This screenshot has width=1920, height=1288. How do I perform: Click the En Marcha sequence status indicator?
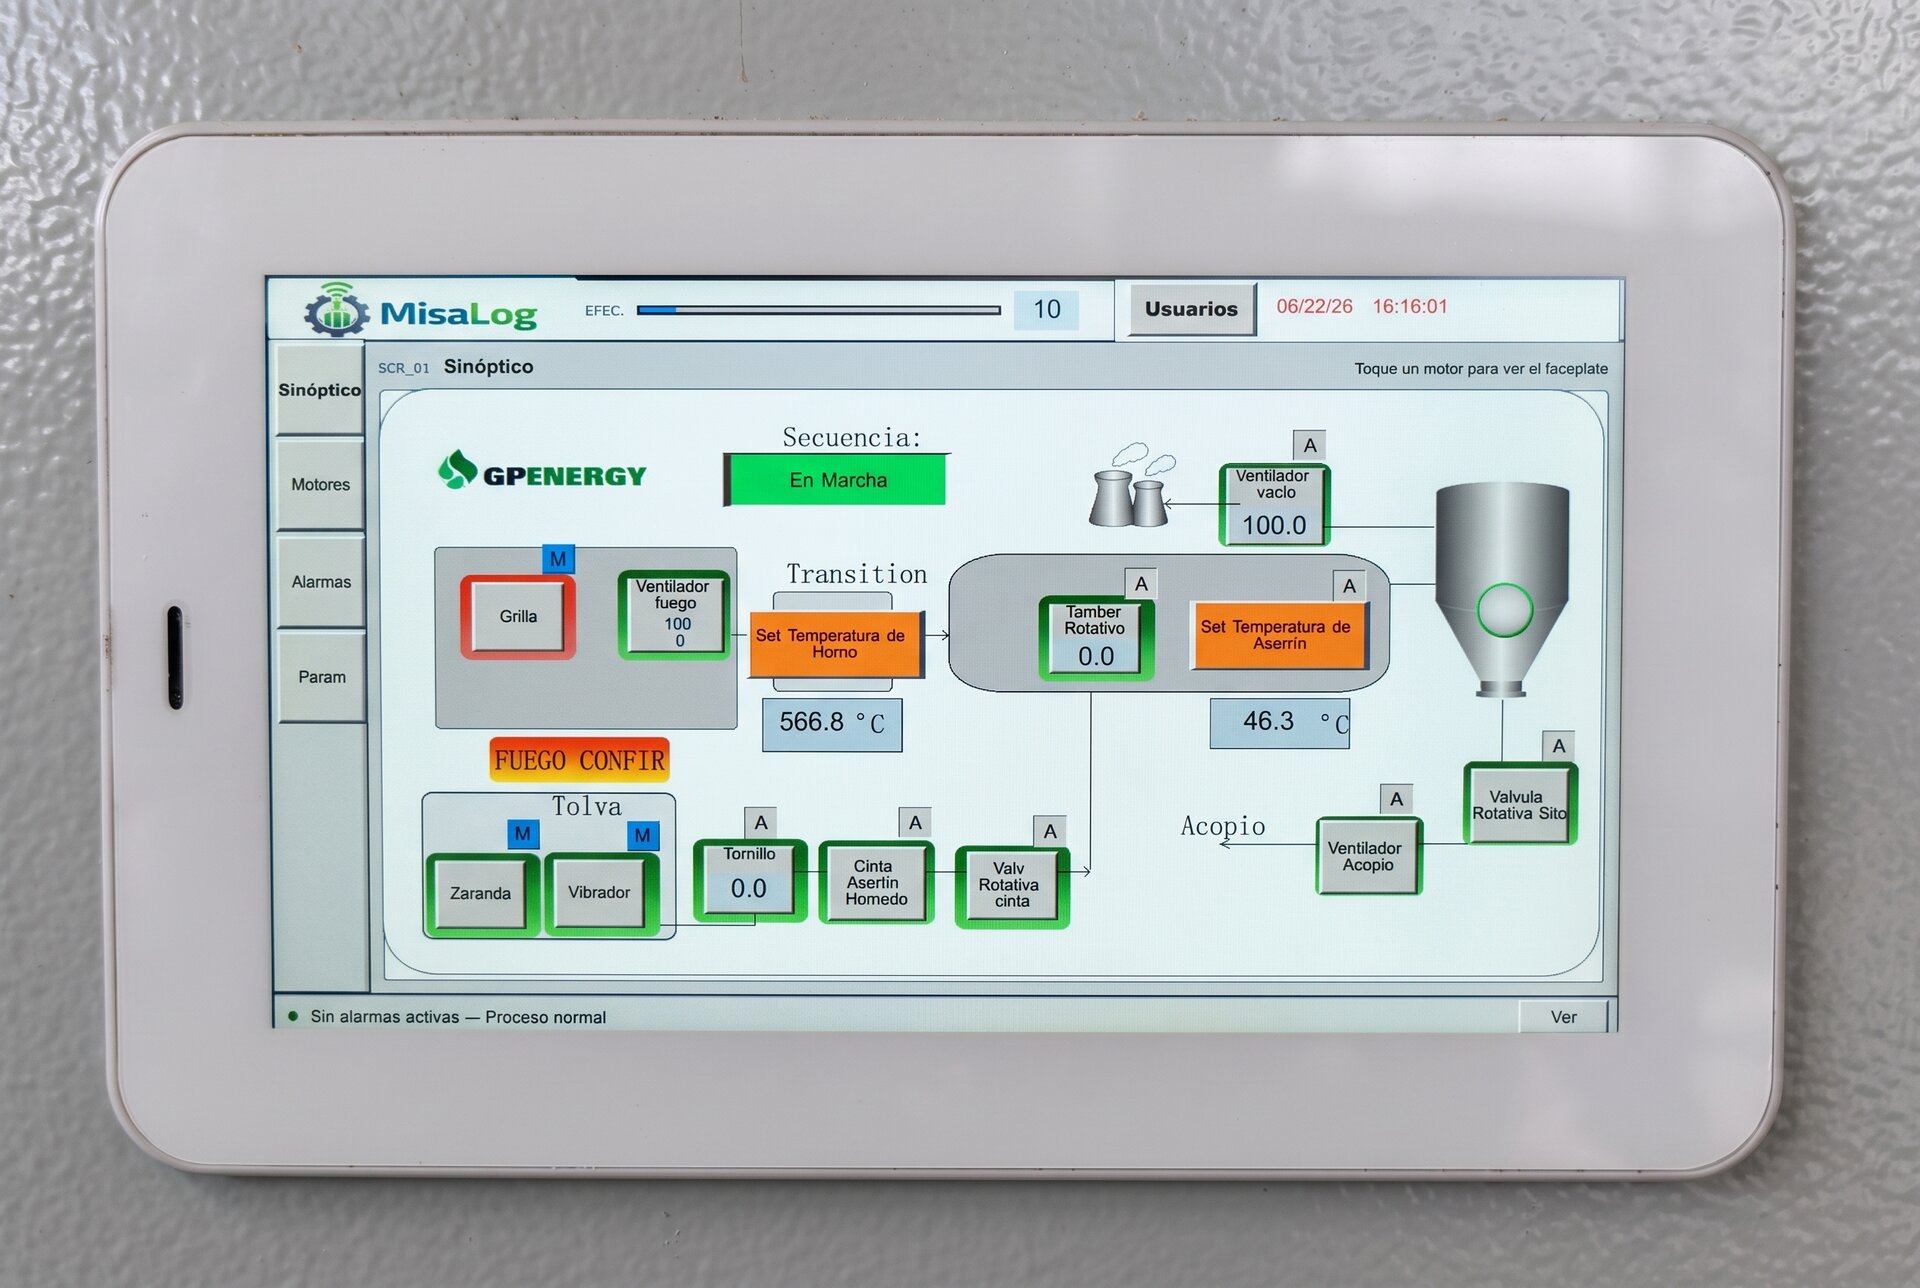836,480
